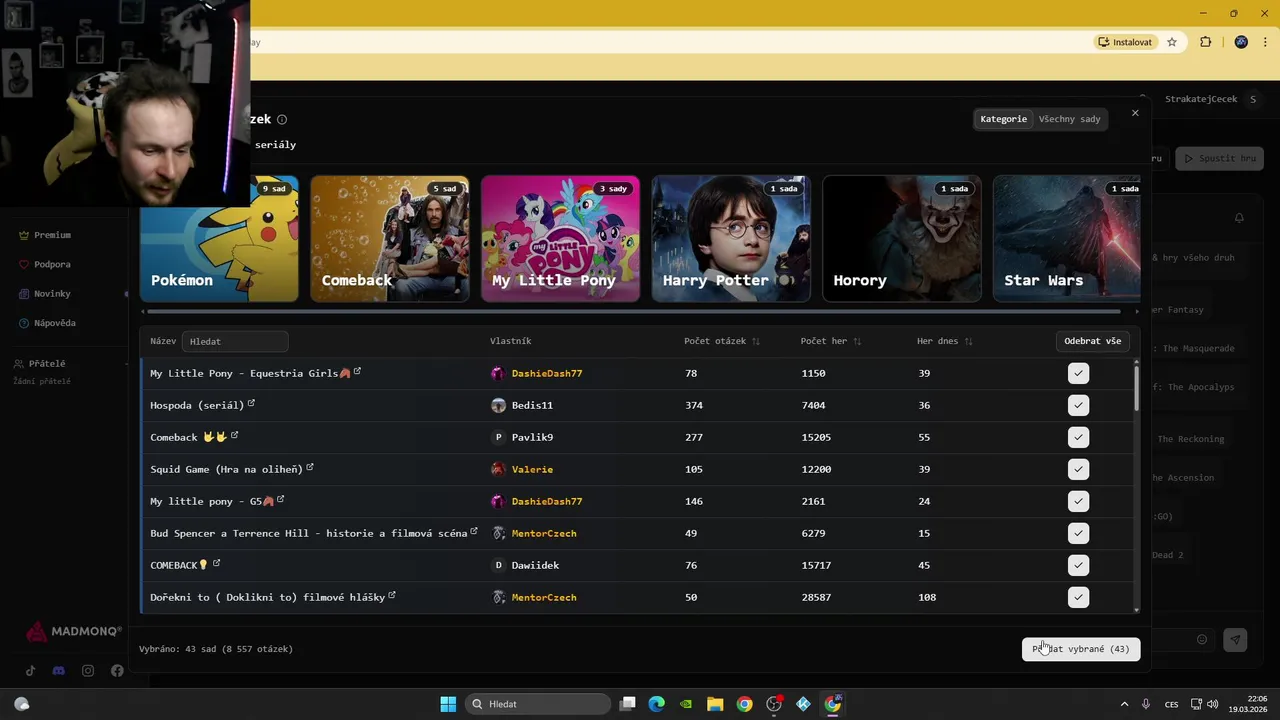Switch to the Všechny sady tab
This screenshot has height=720, width=1280.
click(1069, 119)
